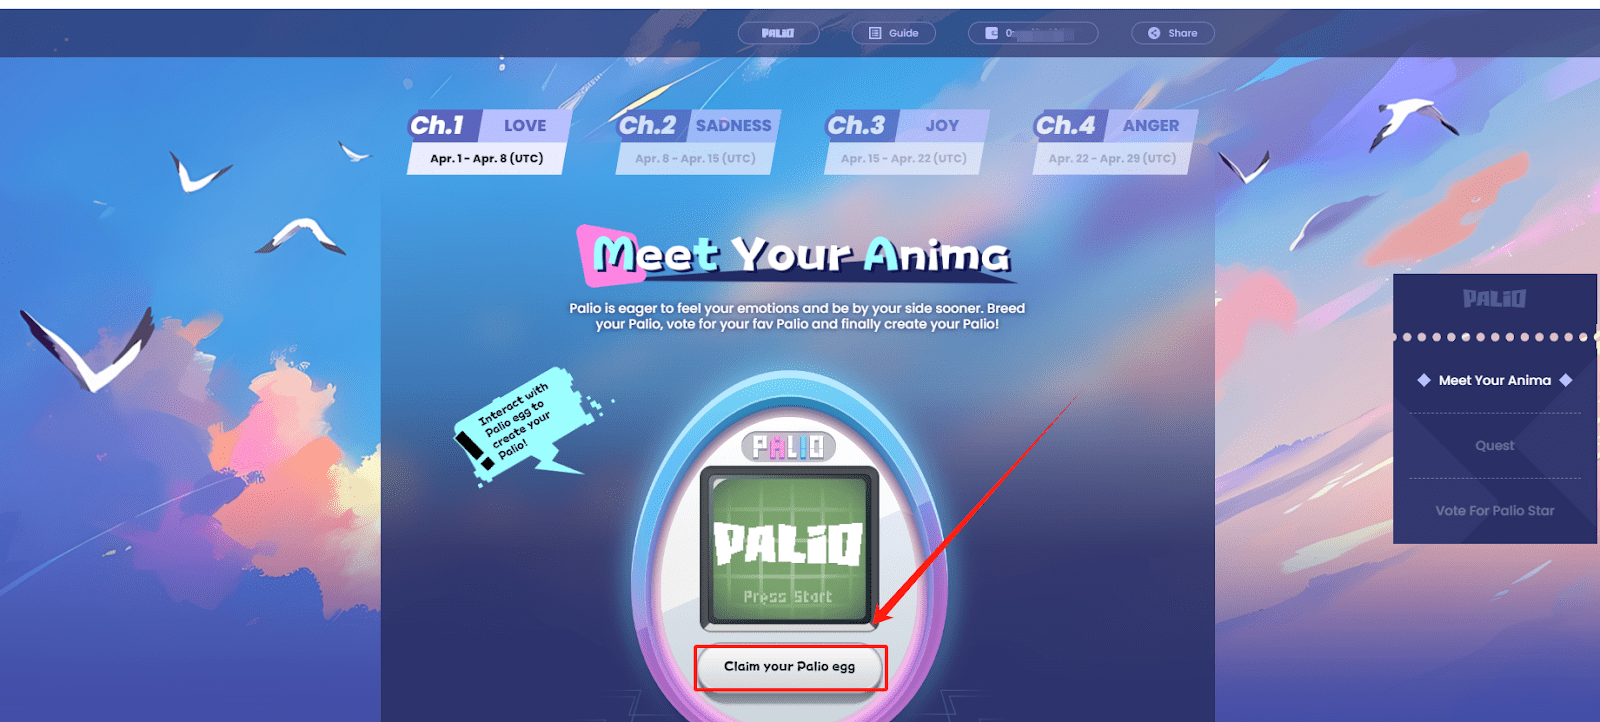Select the Ch.2 SADNESS chapter tab
1600x722 pixels.
(698, 142)
